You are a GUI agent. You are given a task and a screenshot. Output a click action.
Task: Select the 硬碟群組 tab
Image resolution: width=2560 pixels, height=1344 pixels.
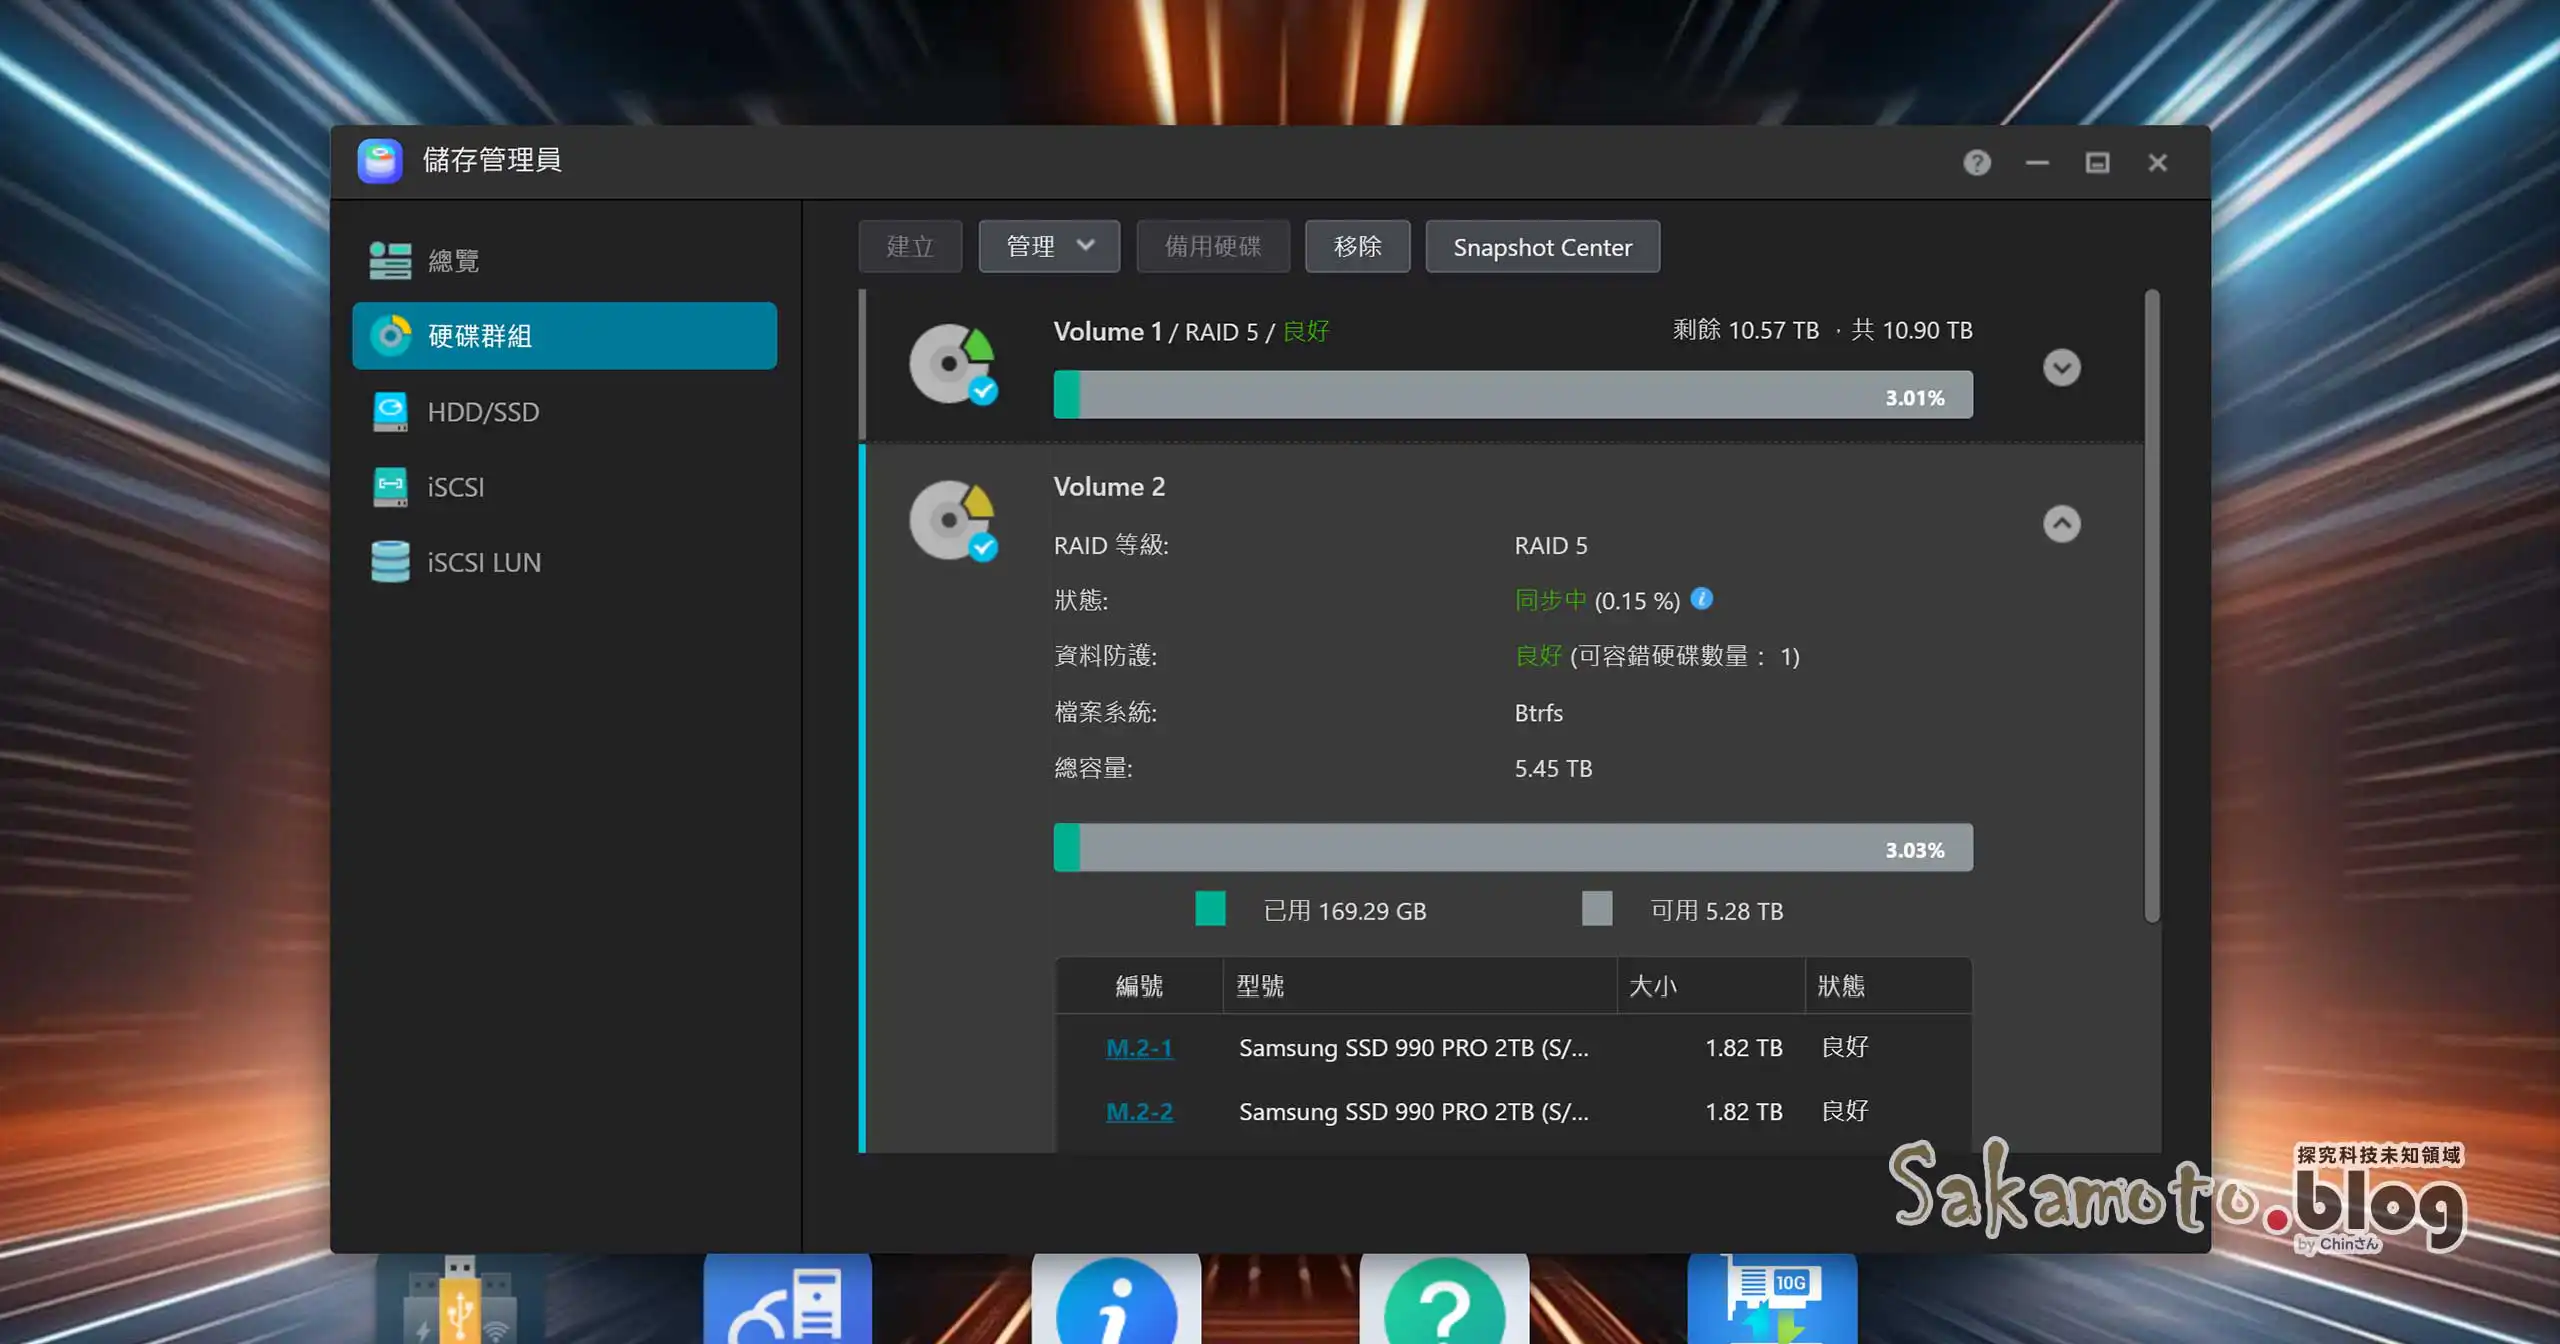click(478, 336)
